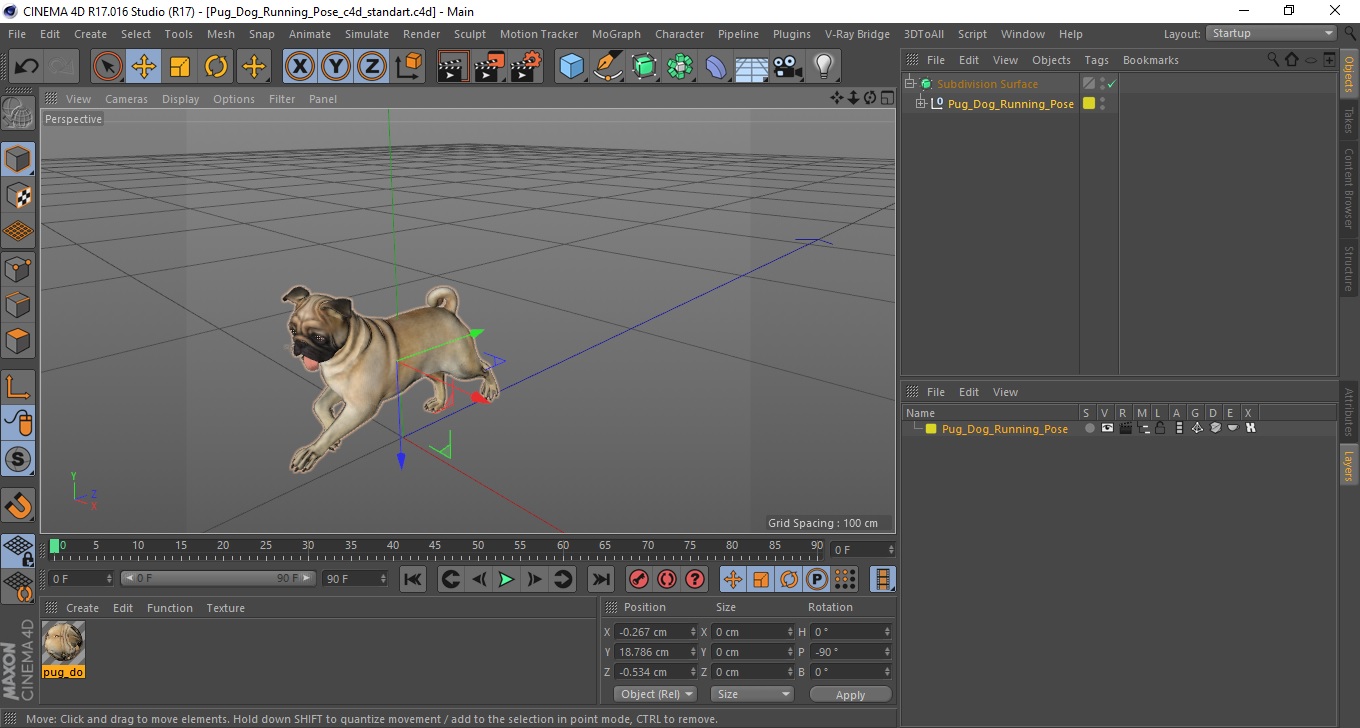Collapse the Subdivision Surface hierarchy

pos(910,84)
